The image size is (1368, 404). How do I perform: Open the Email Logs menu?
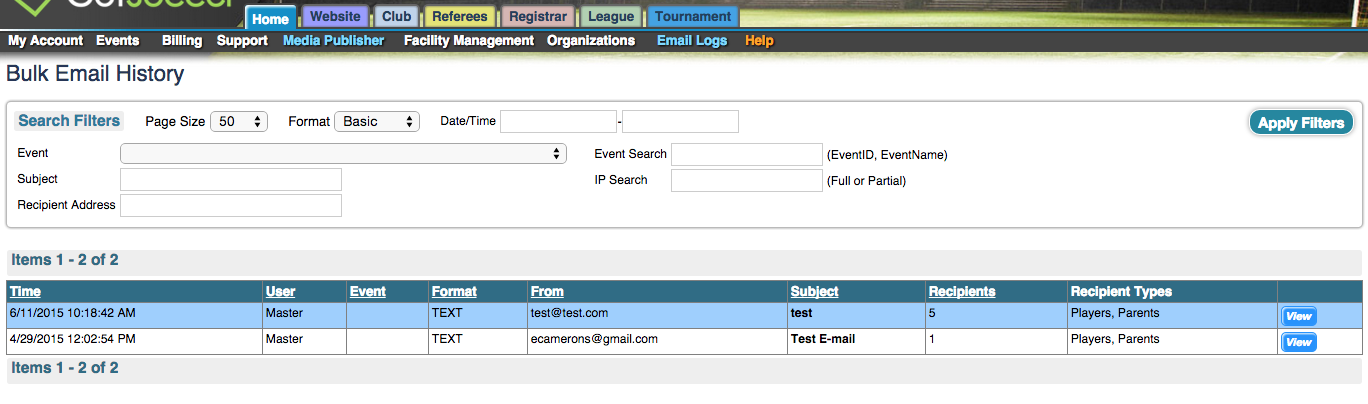click(692, 41)
